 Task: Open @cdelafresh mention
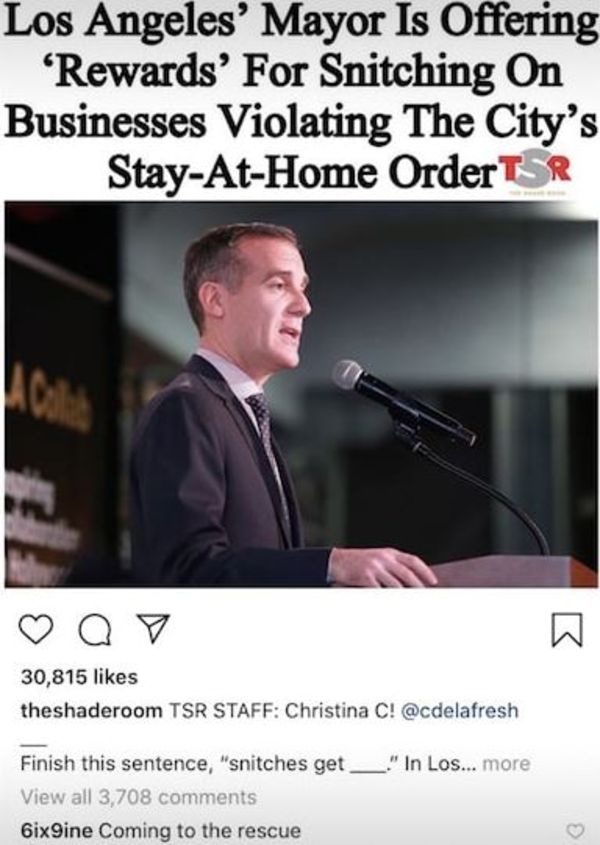point(460,711)
